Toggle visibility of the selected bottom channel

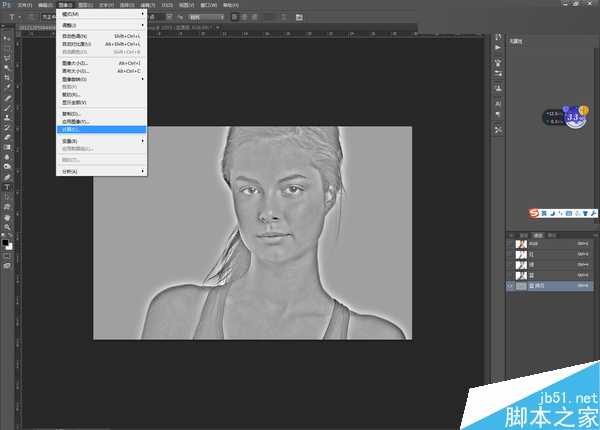click(x=510, y=286)
